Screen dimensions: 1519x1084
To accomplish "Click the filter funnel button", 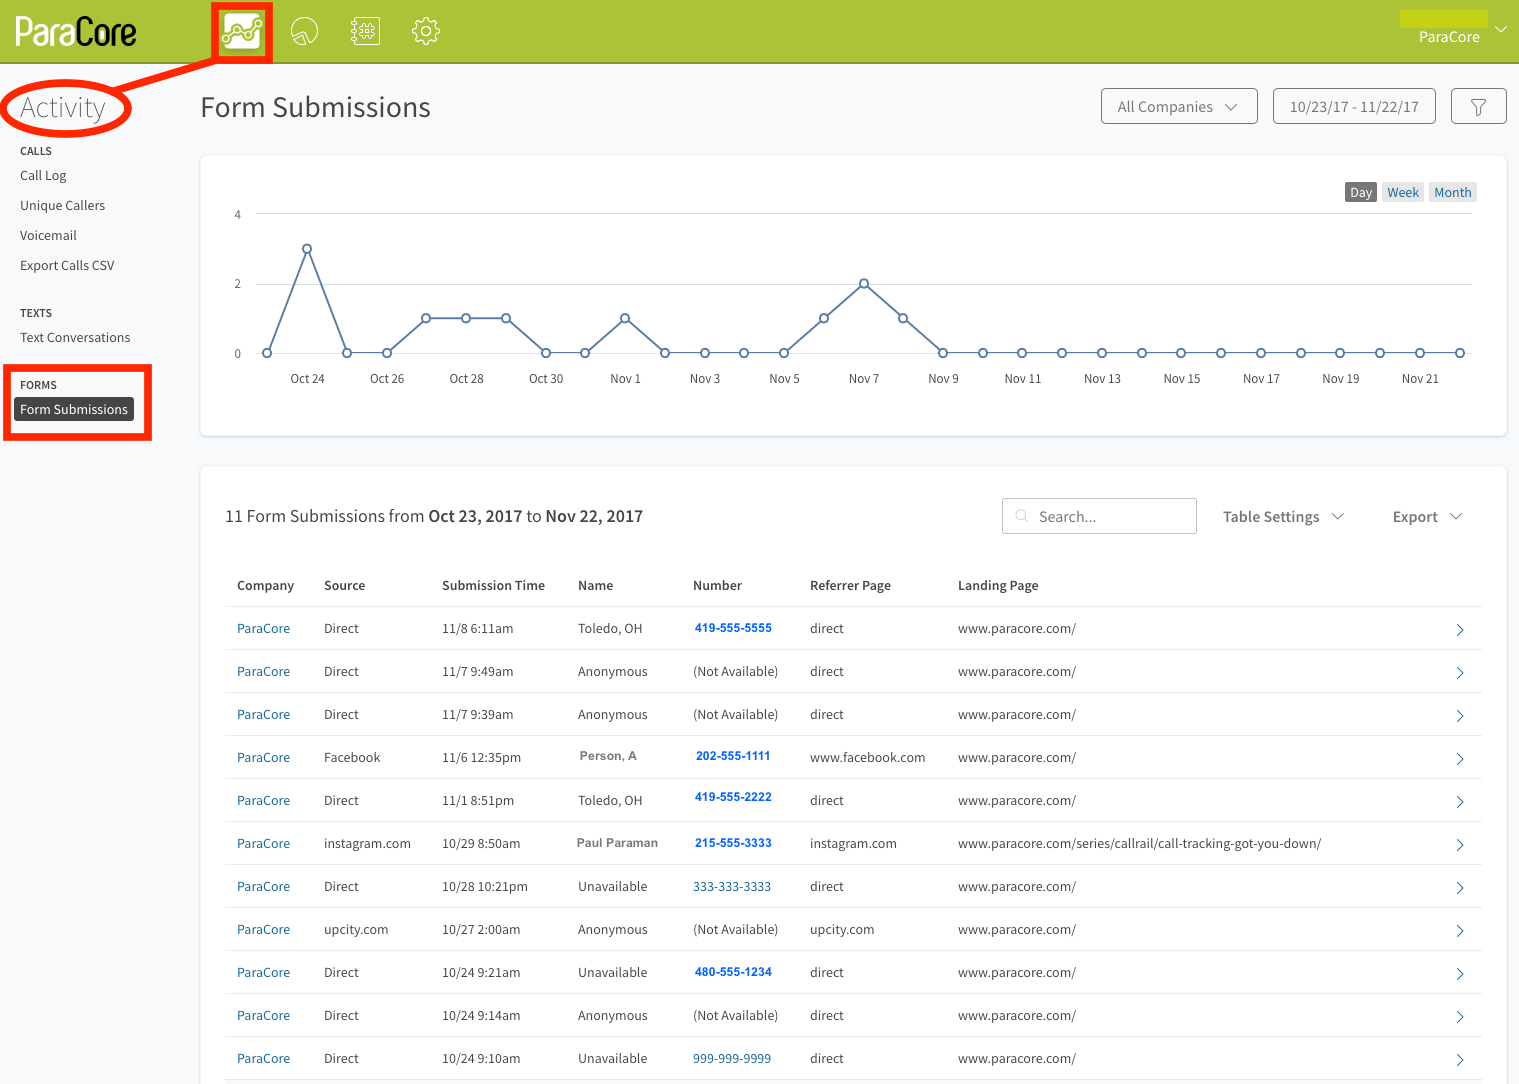I will [1478, 107].
